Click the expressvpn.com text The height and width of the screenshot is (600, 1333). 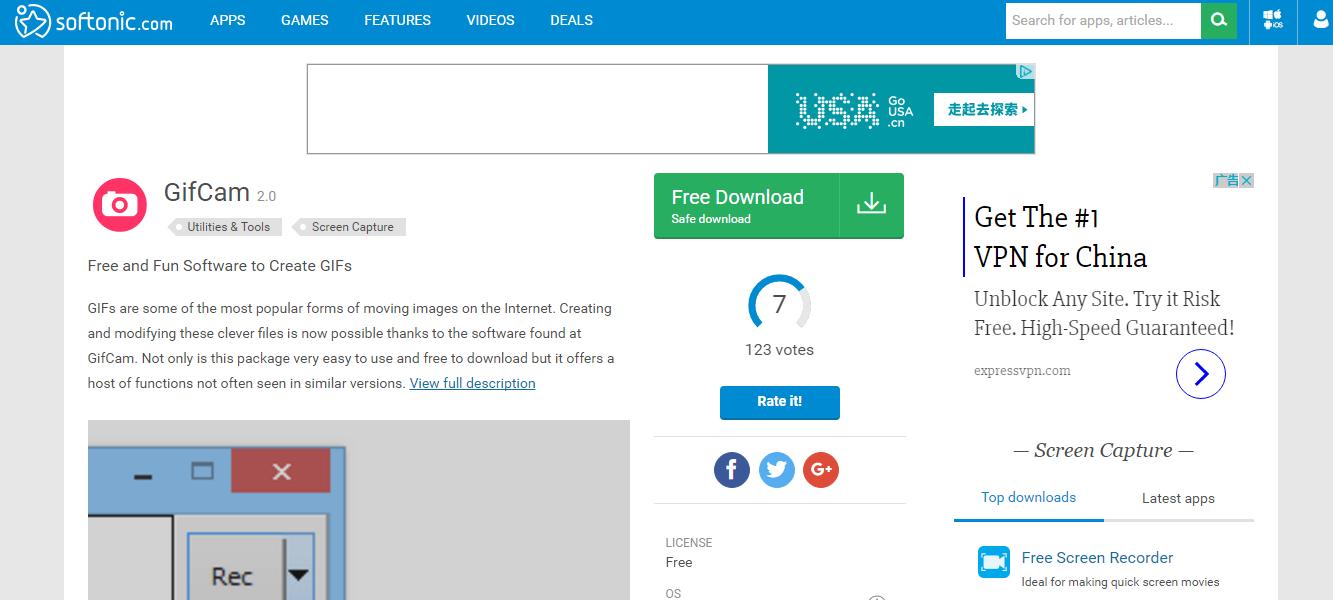click(x=1022, y=371)
